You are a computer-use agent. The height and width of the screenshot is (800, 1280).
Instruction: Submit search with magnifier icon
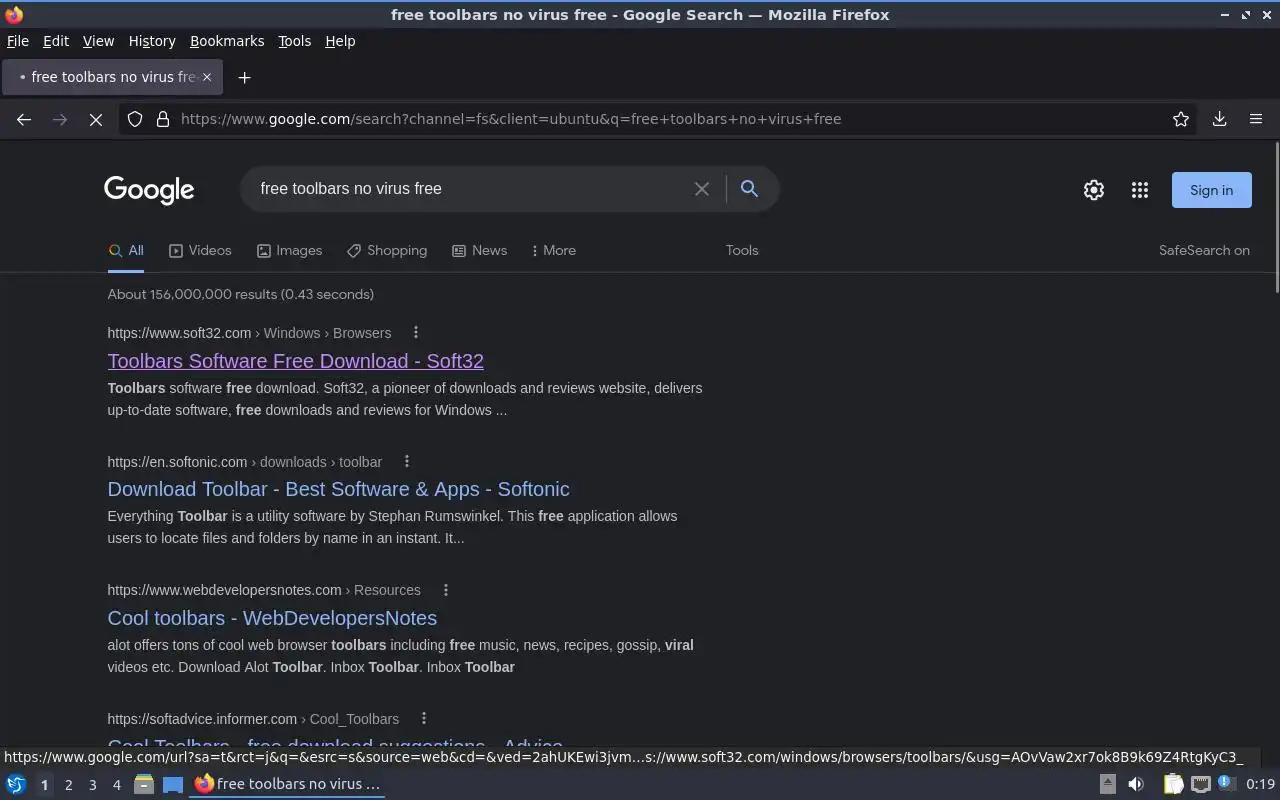tap(749, 188)
